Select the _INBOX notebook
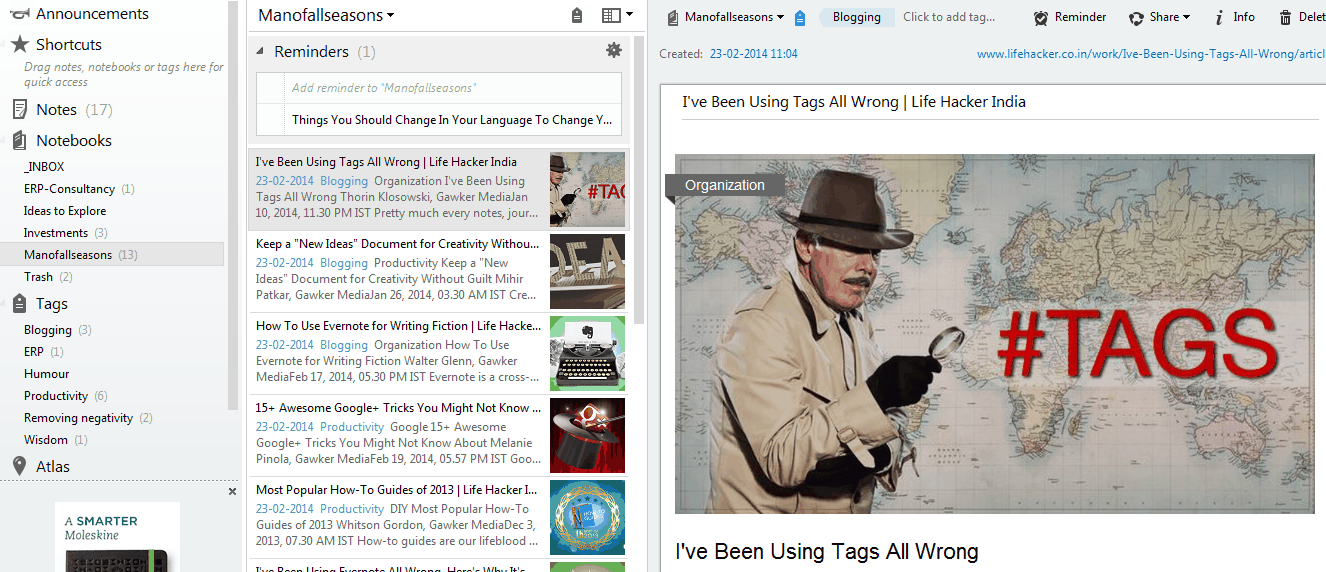1326x572 pixels. (x=44, y=167)
